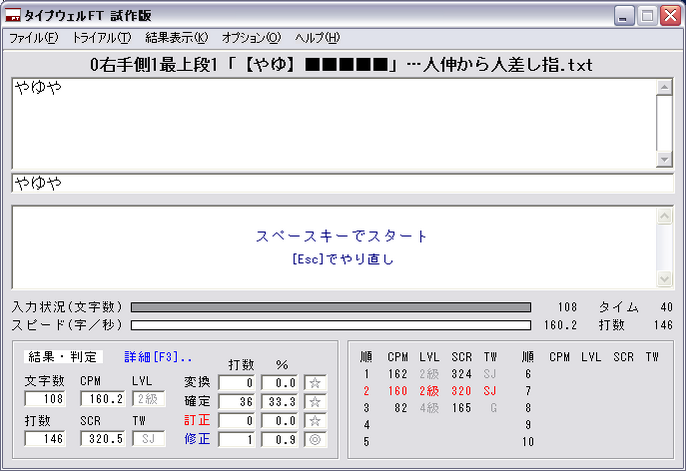Click the TW field showing SJ
The image size is (686, 471).
[149, 439]
